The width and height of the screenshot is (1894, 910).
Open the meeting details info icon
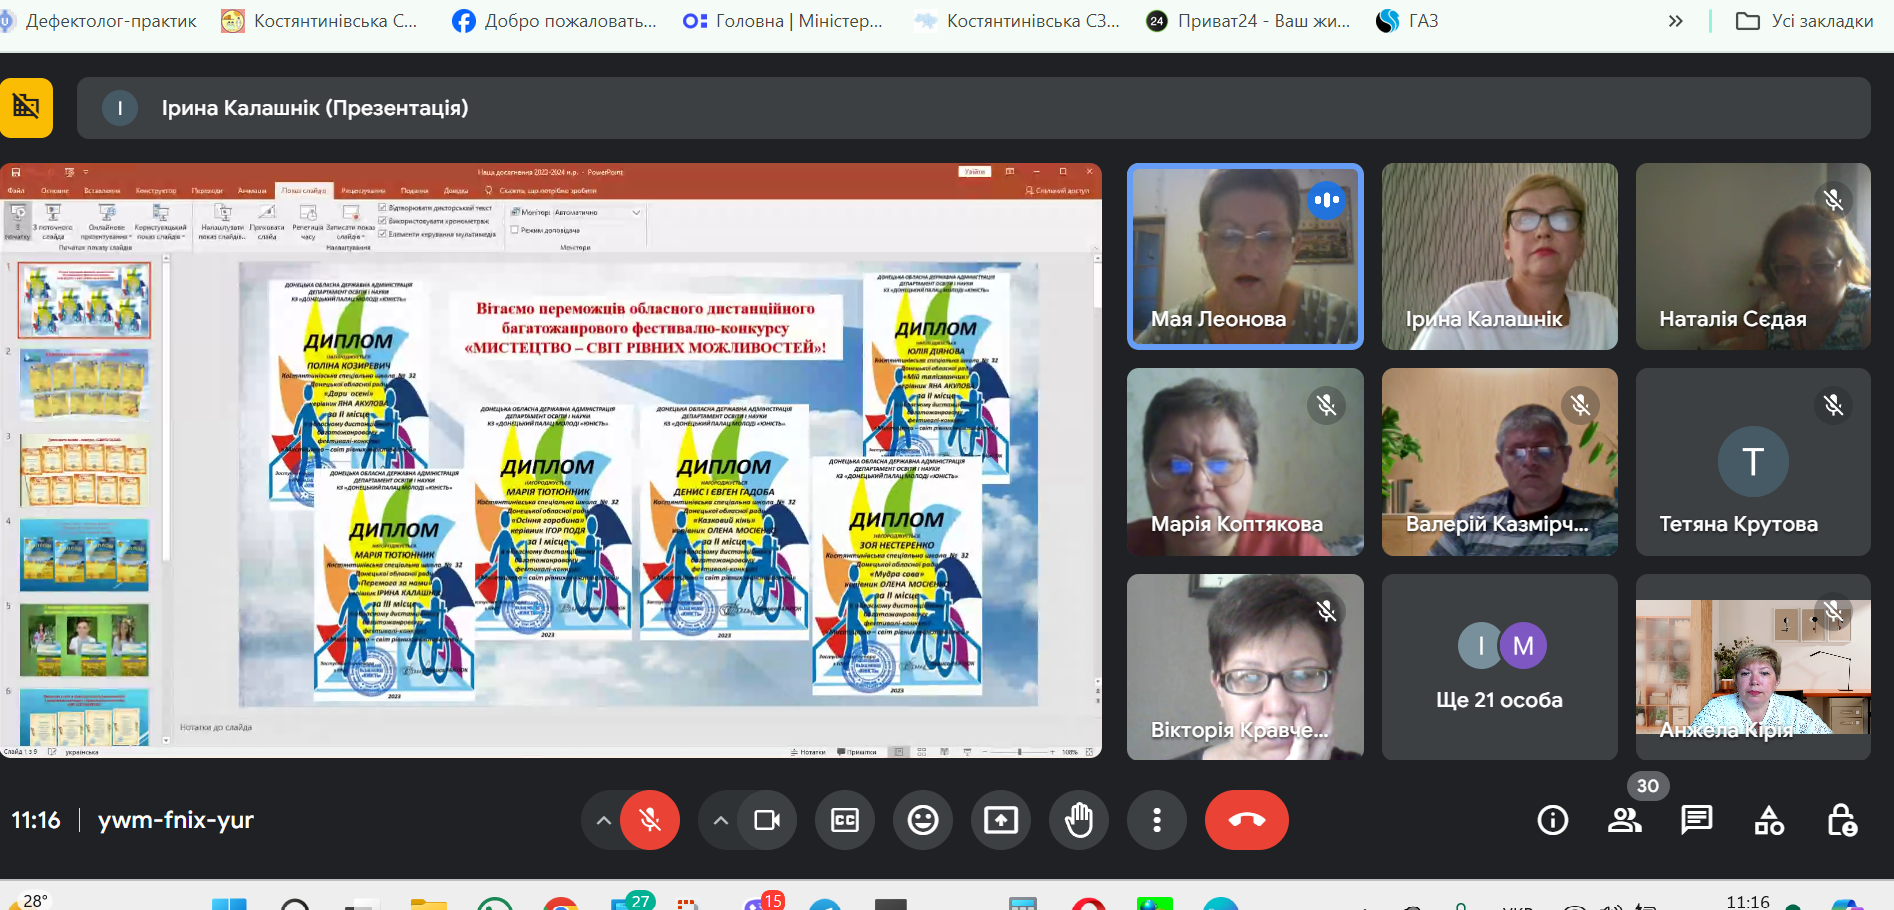coord(1552,820)
